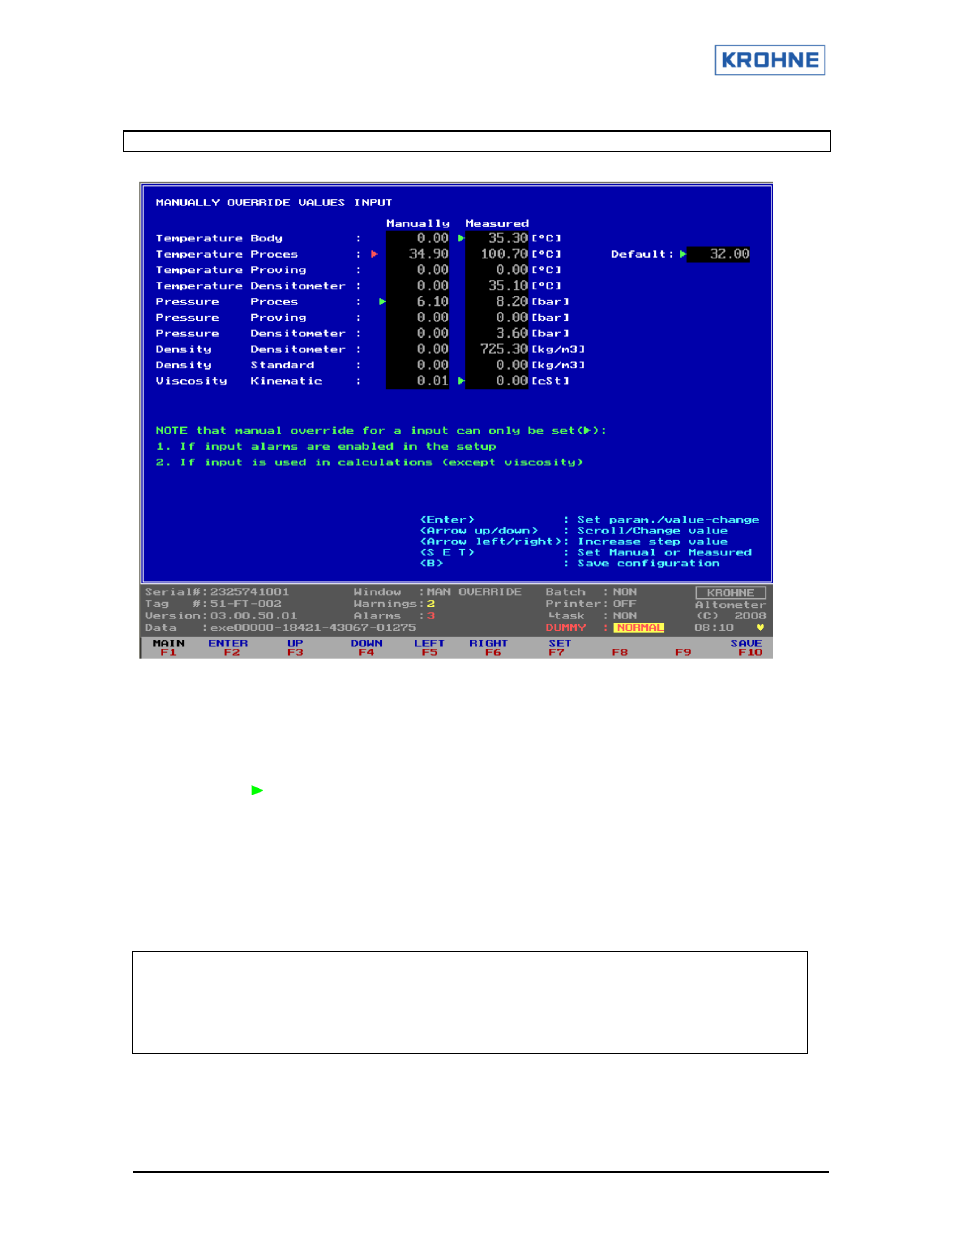The image size is (954, 1235).
Task: Click green arrow next to Default value
Action: 683,254
